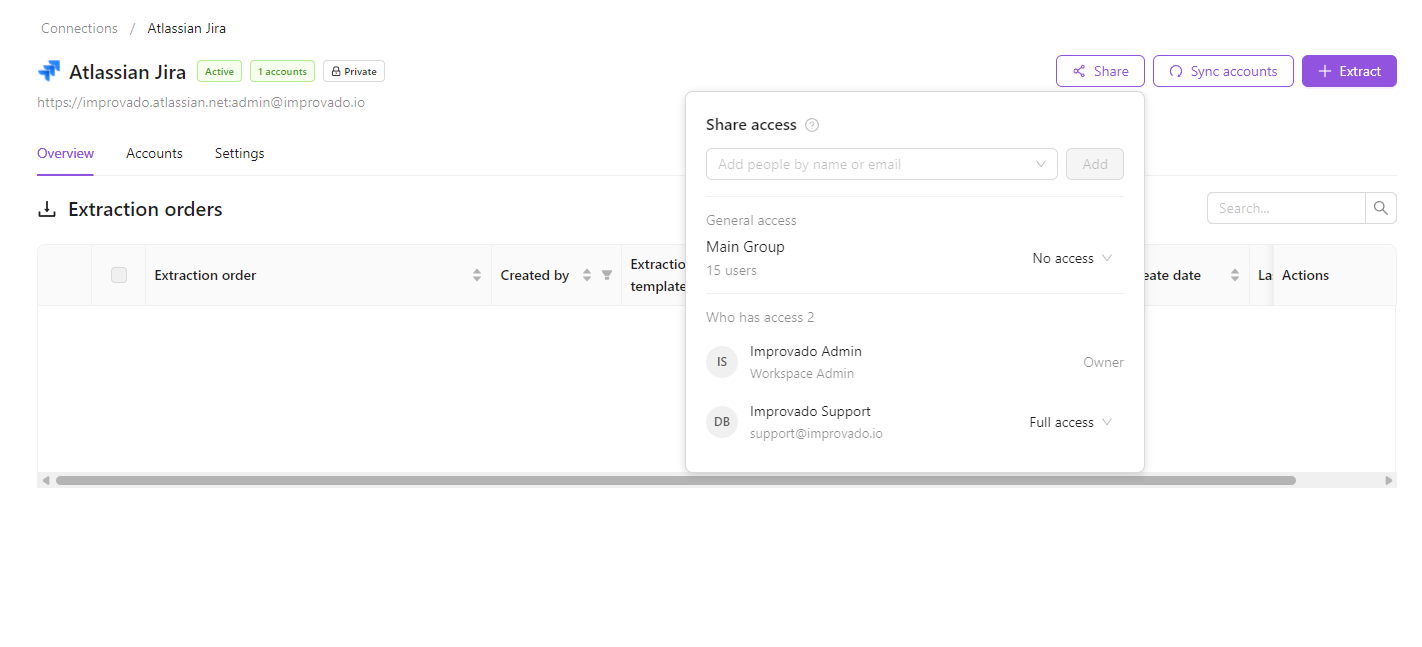
Task: Open the Add people by name dropdown
Action: coord(881,164)
